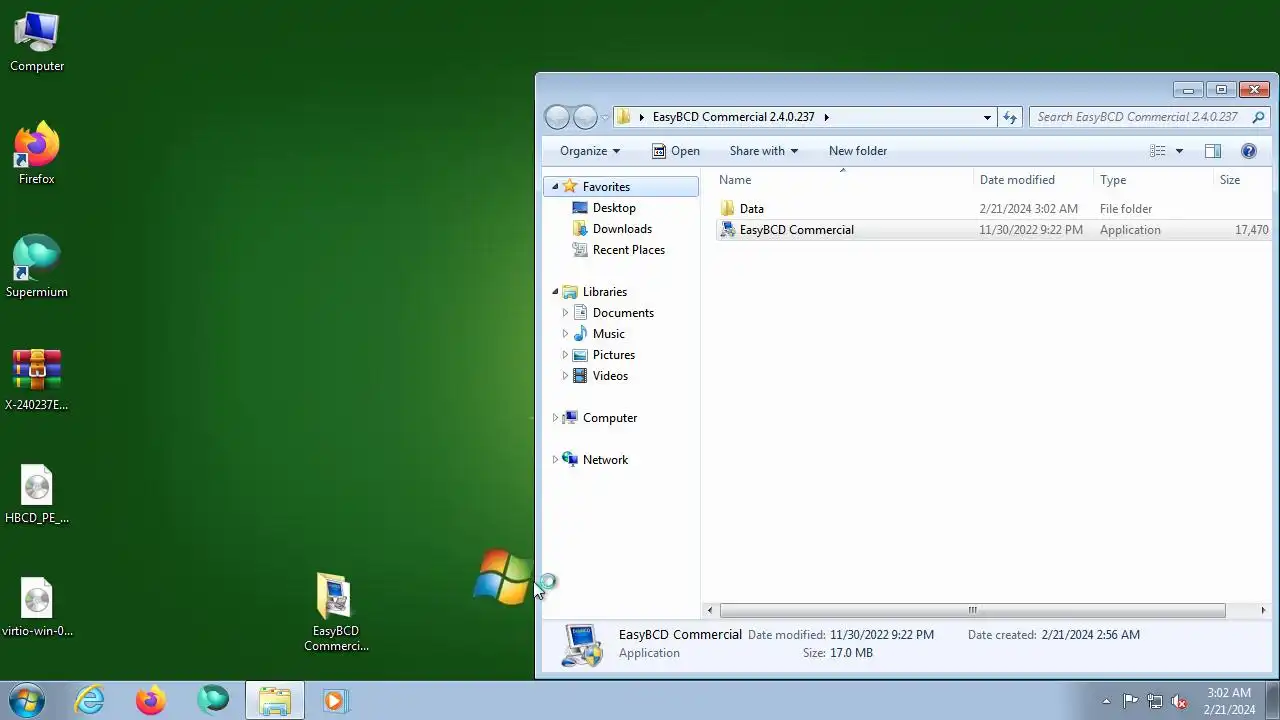Collapse Libraries tree section

pyautogui.click(x=555, y=292)
